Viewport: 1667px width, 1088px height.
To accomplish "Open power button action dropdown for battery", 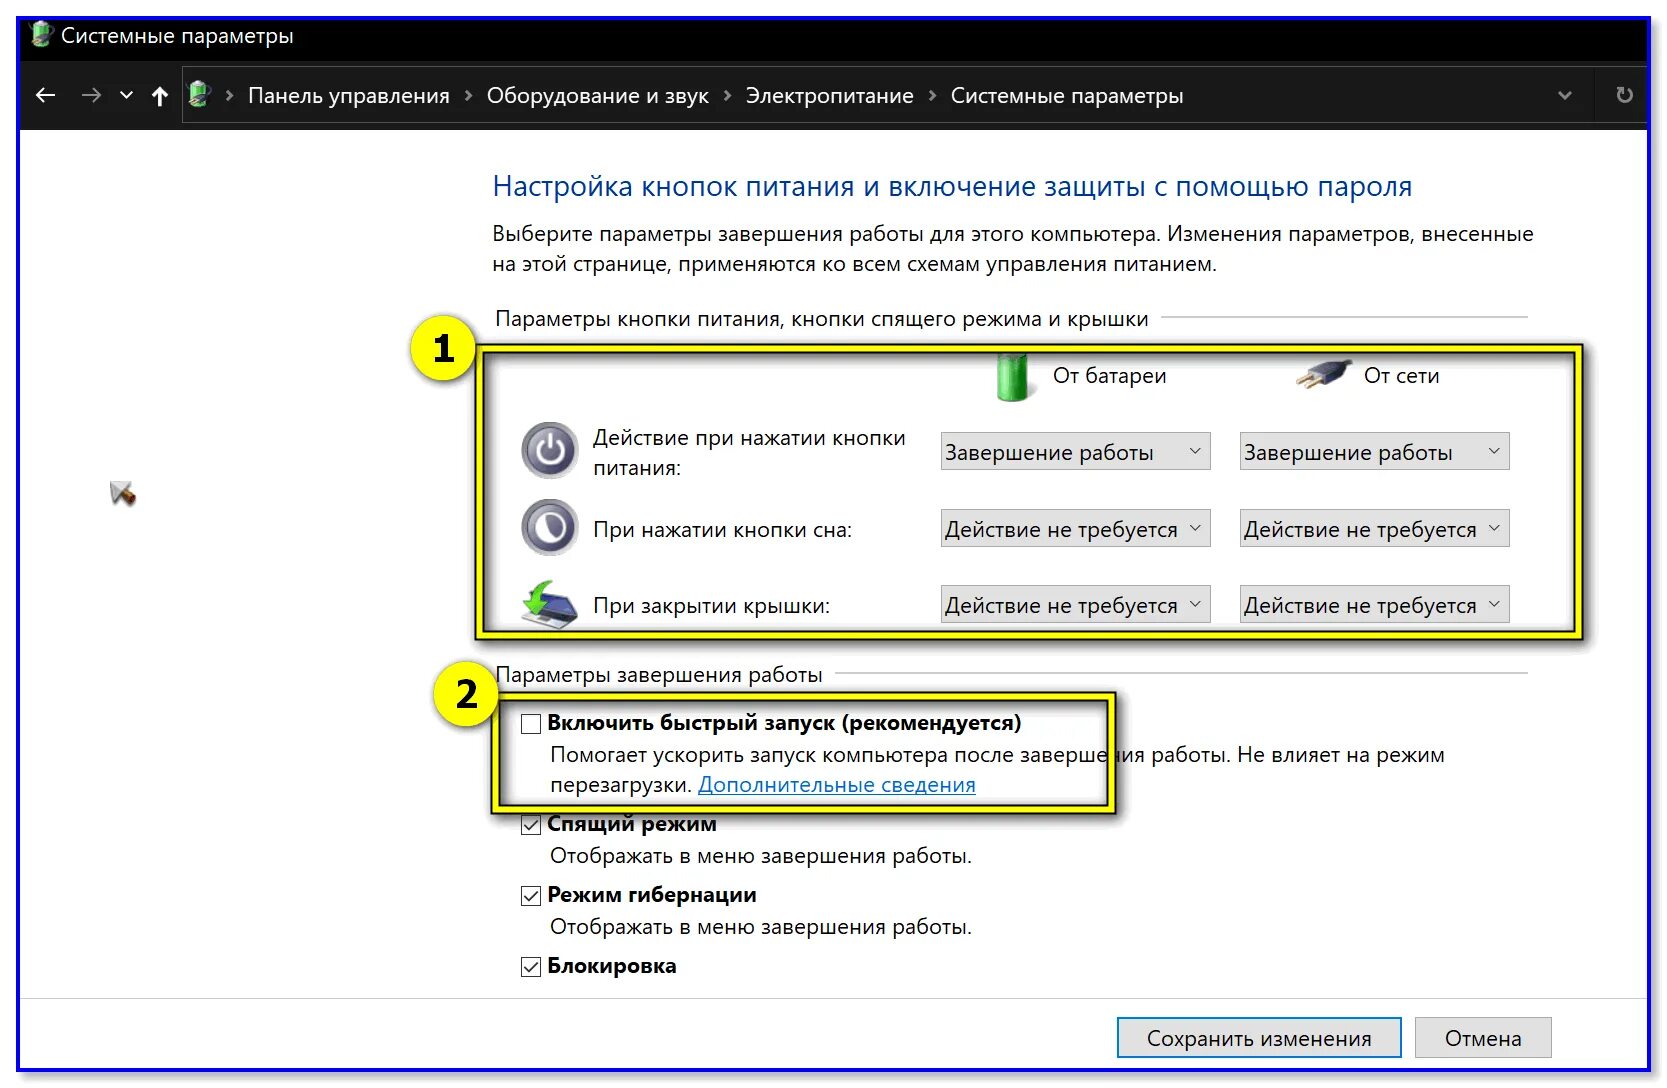I will pos(1075,452).
